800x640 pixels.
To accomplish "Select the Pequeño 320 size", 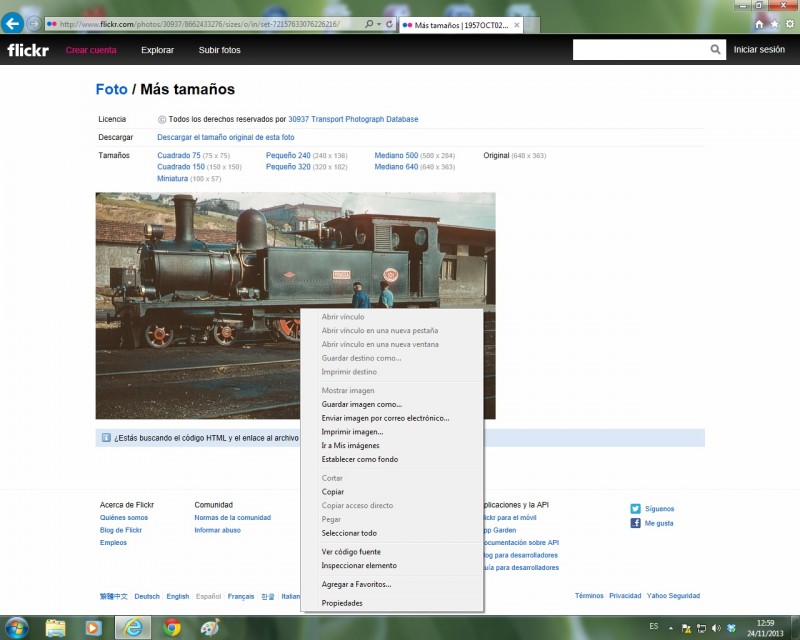I will pos(288,167).
